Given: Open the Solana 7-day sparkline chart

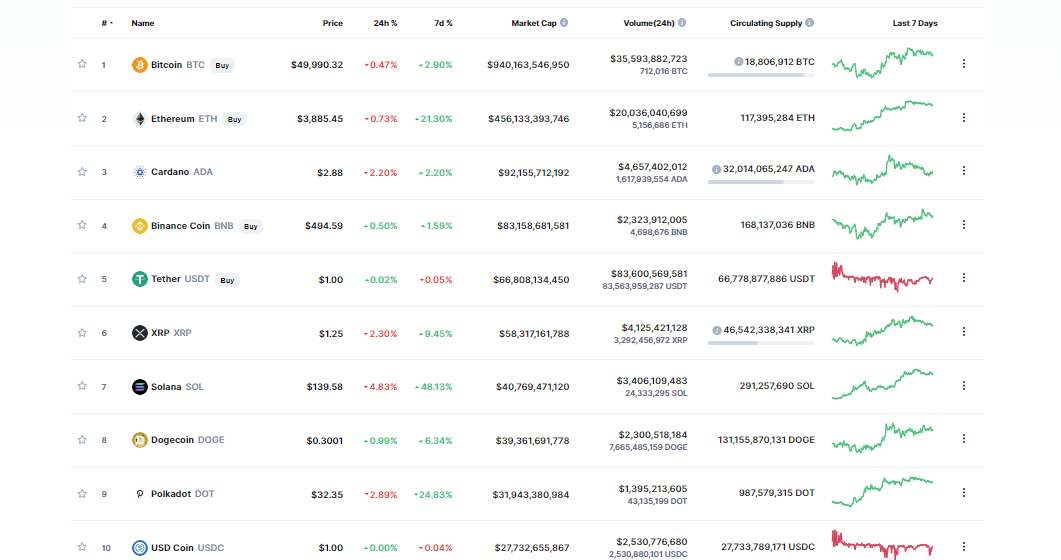Looking at the screenshot, I should pyautogui.click(x=882, y=384).
